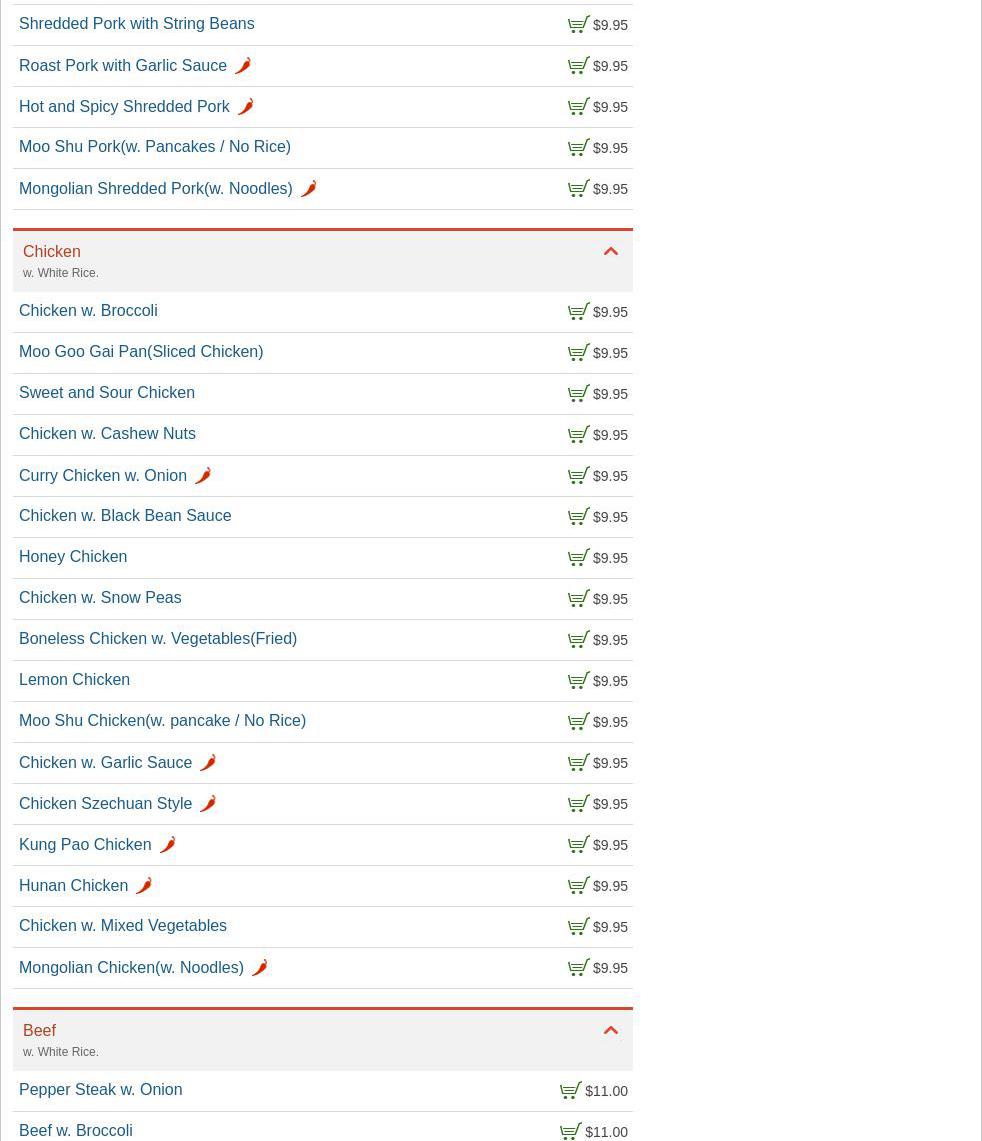Collapse the Beef section with its arrow
Image resolution: width=982 pixels, height=1141 pixels.
click(x=610, y=1031)
